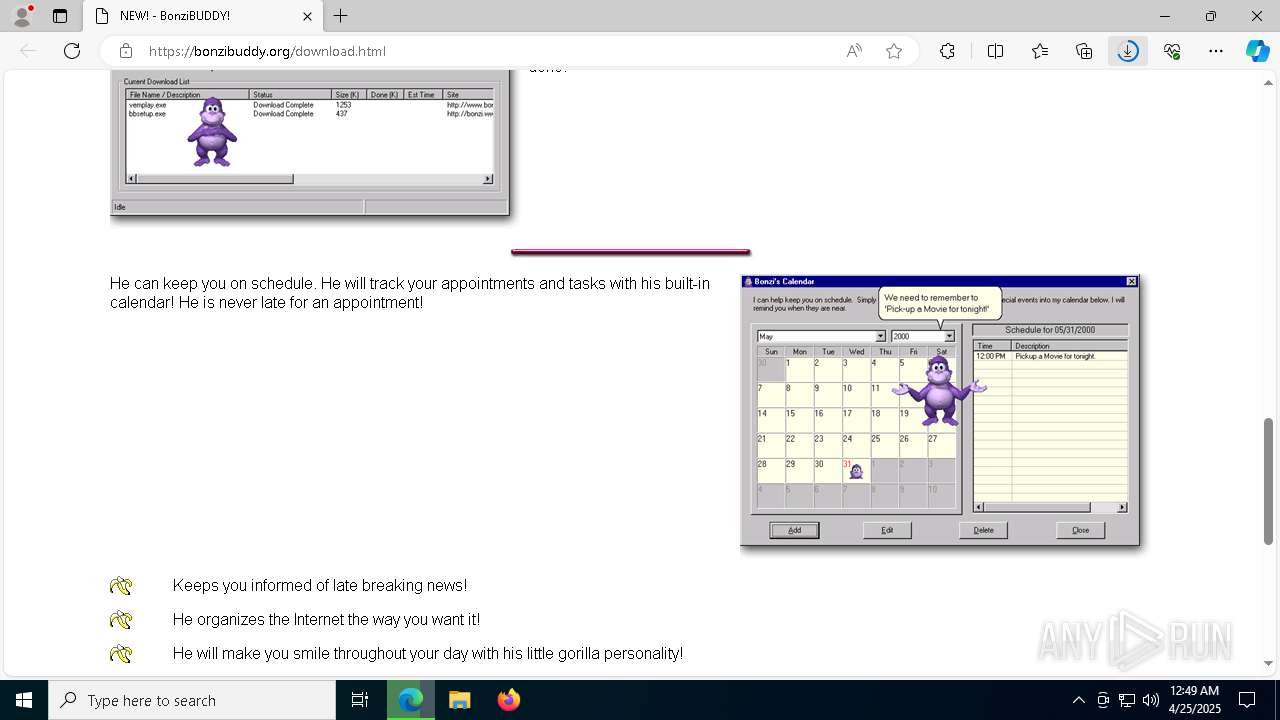Click the download list screenshot image
The image size is (1280, 720).
pos(310,144)
